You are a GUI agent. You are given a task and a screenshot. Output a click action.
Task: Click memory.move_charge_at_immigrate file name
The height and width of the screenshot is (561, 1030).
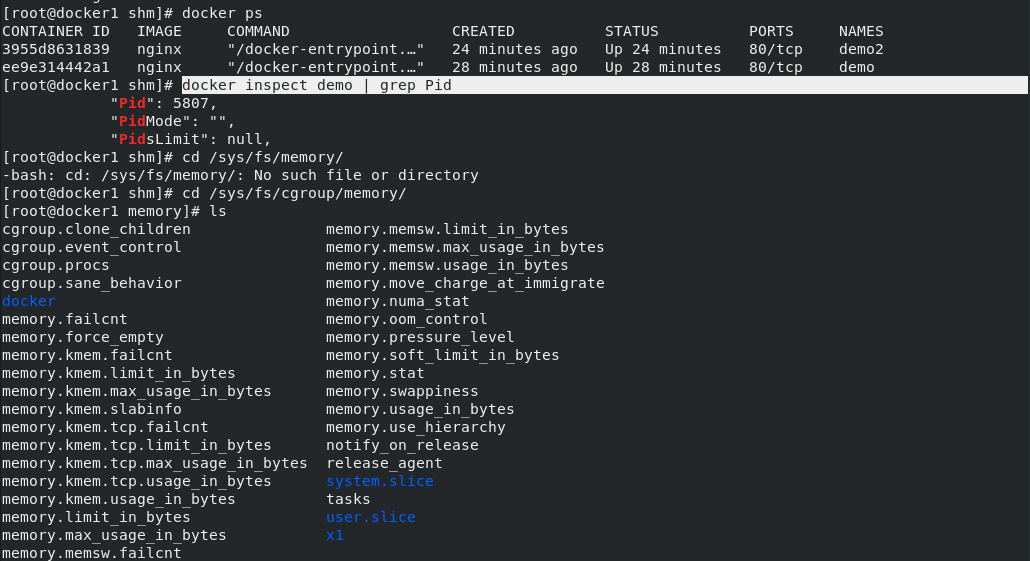pos(465,283)
